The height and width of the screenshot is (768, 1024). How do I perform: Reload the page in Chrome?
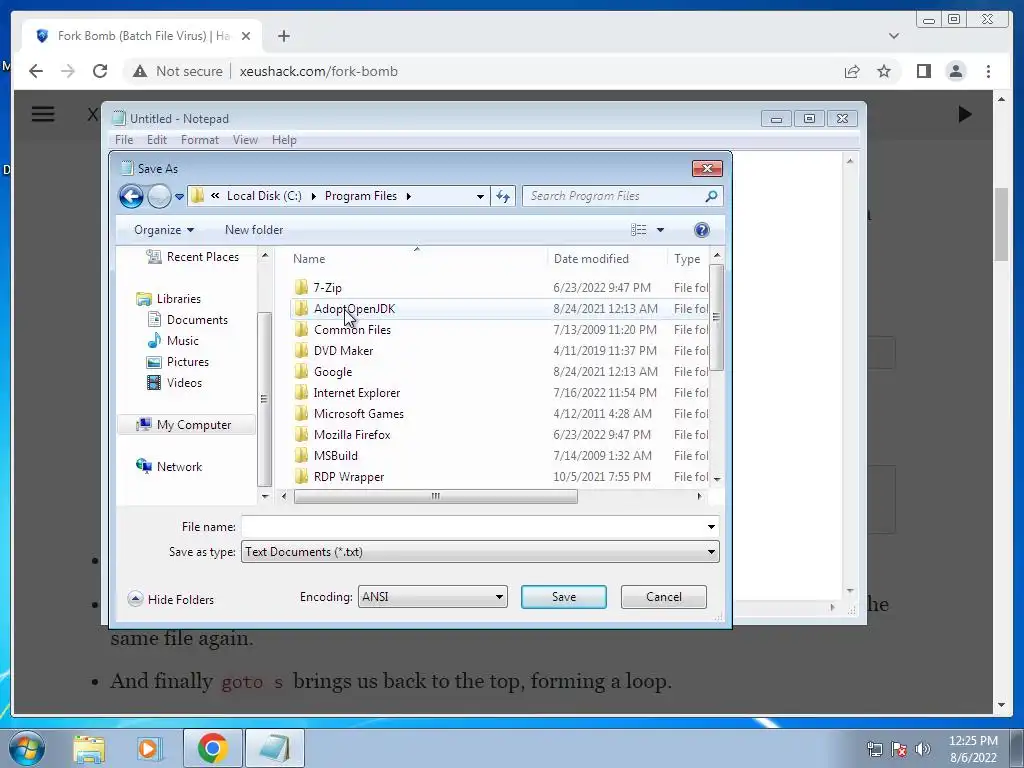pos(100,71)
